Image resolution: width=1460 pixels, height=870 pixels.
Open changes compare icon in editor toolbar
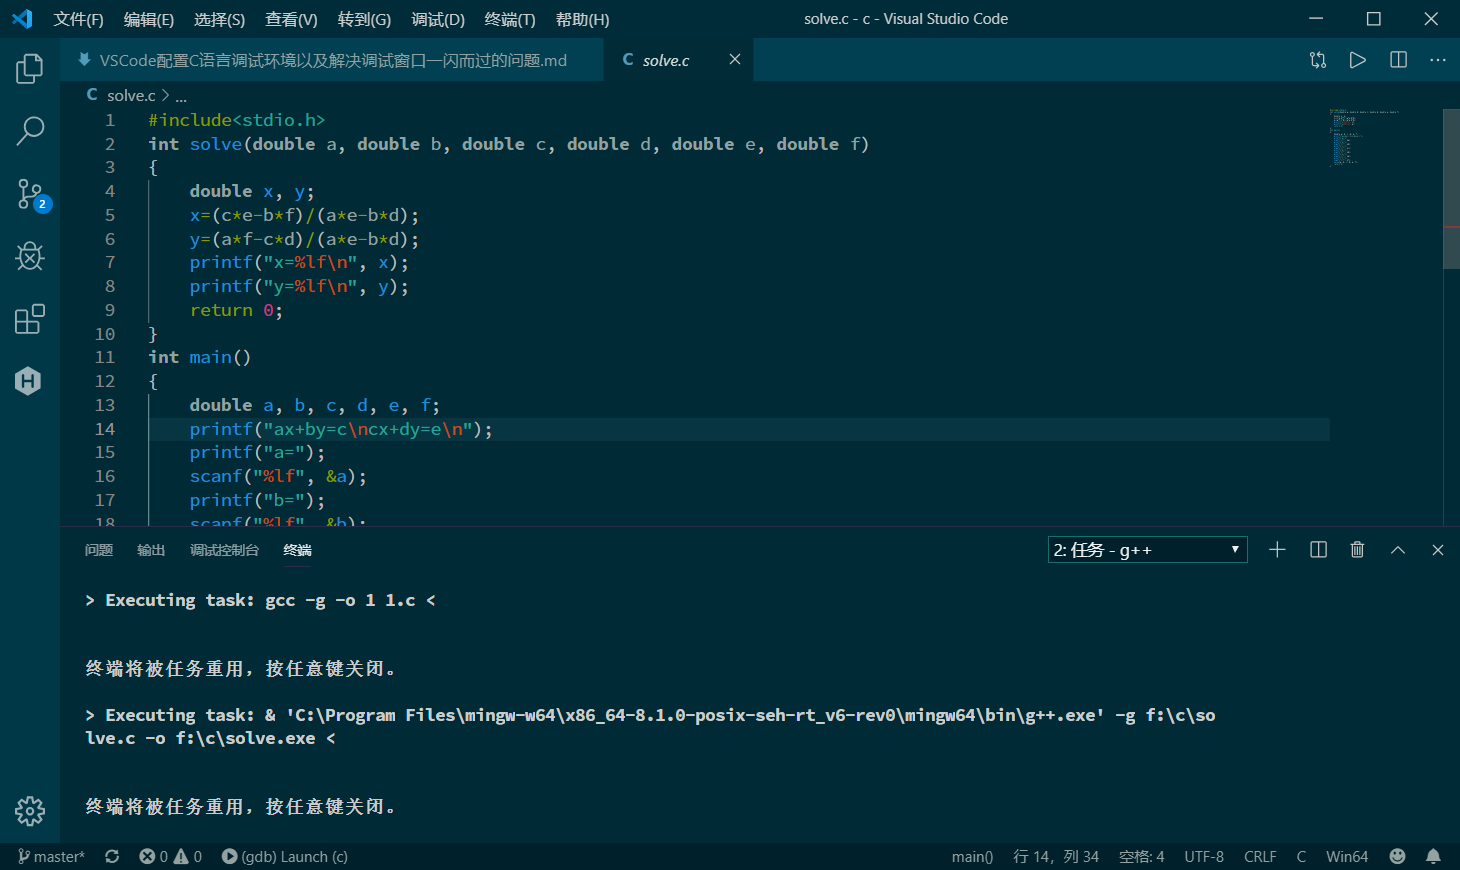coord(1318,60)
